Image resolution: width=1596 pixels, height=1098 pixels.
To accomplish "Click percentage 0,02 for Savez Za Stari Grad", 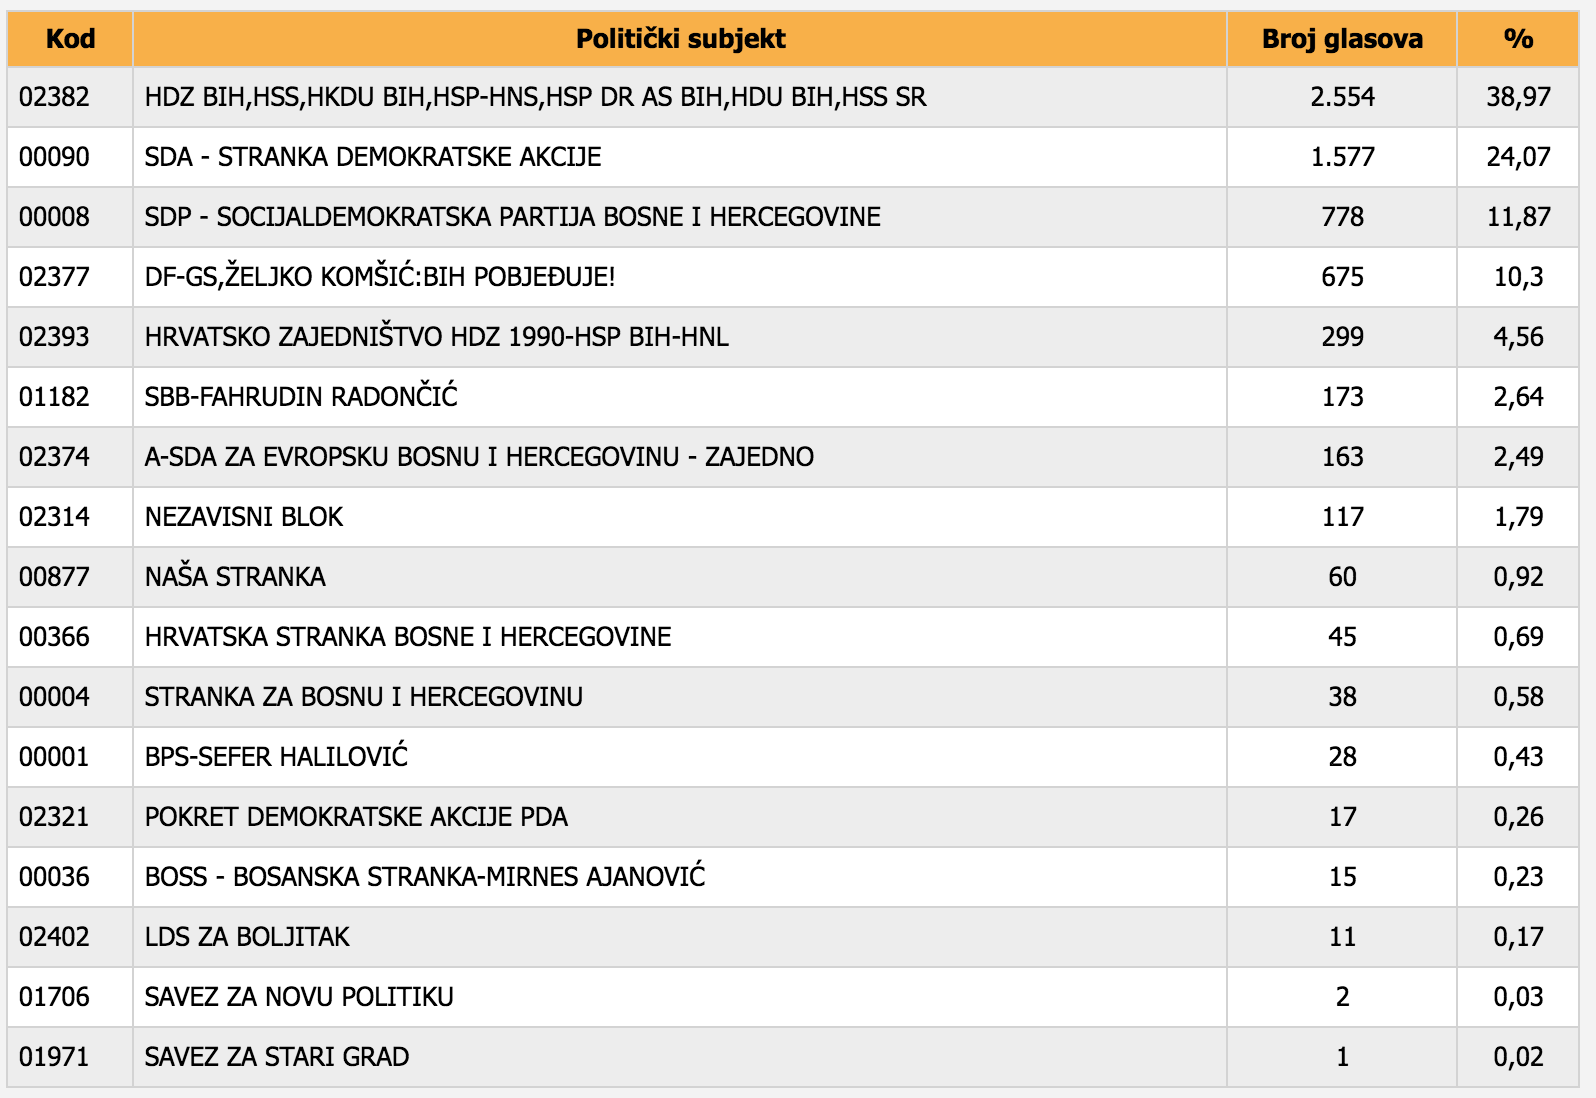I will click(x=1518, y=1057).
